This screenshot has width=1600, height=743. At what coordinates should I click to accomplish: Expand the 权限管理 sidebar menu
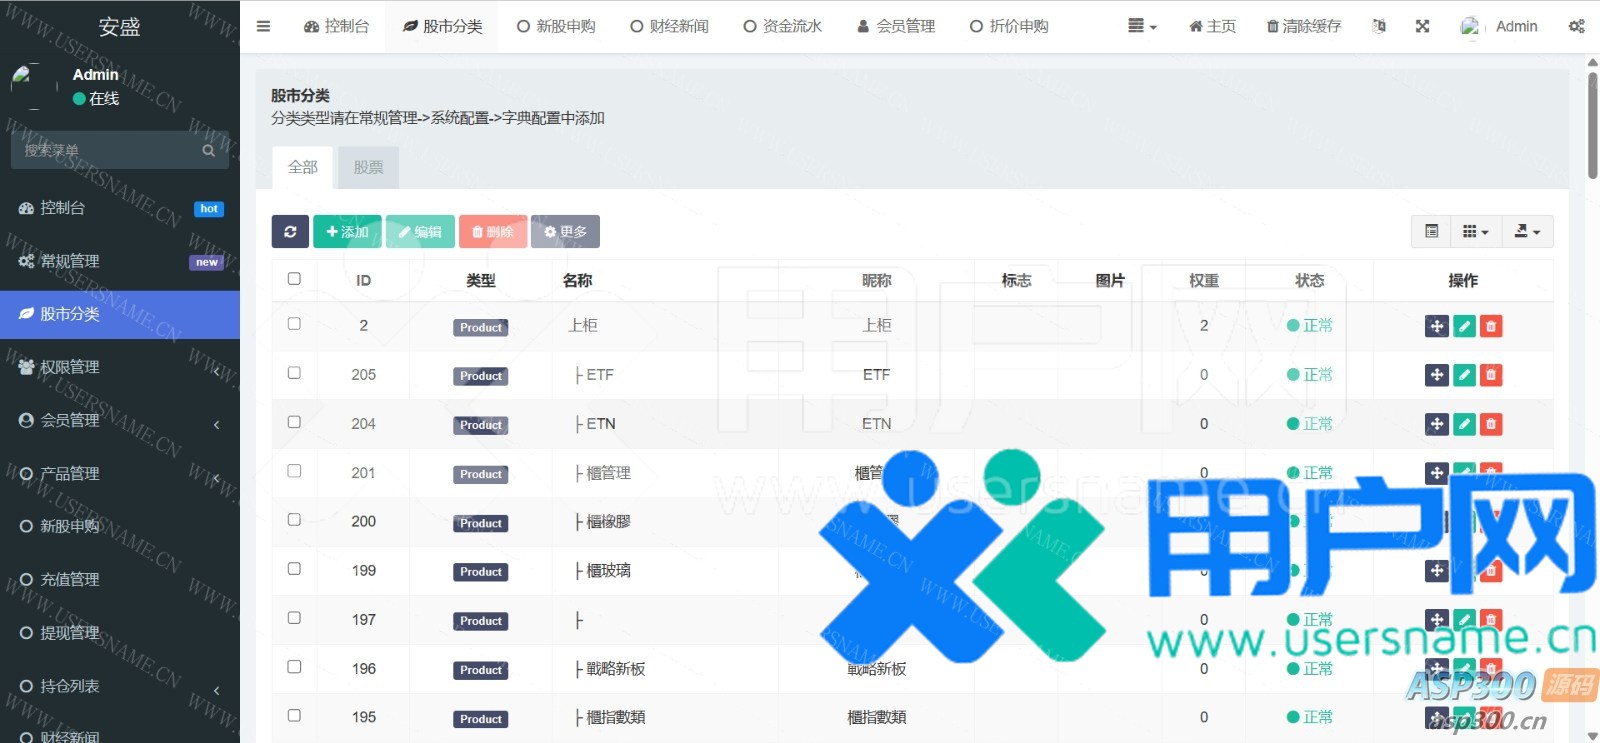tap(120, 367)
